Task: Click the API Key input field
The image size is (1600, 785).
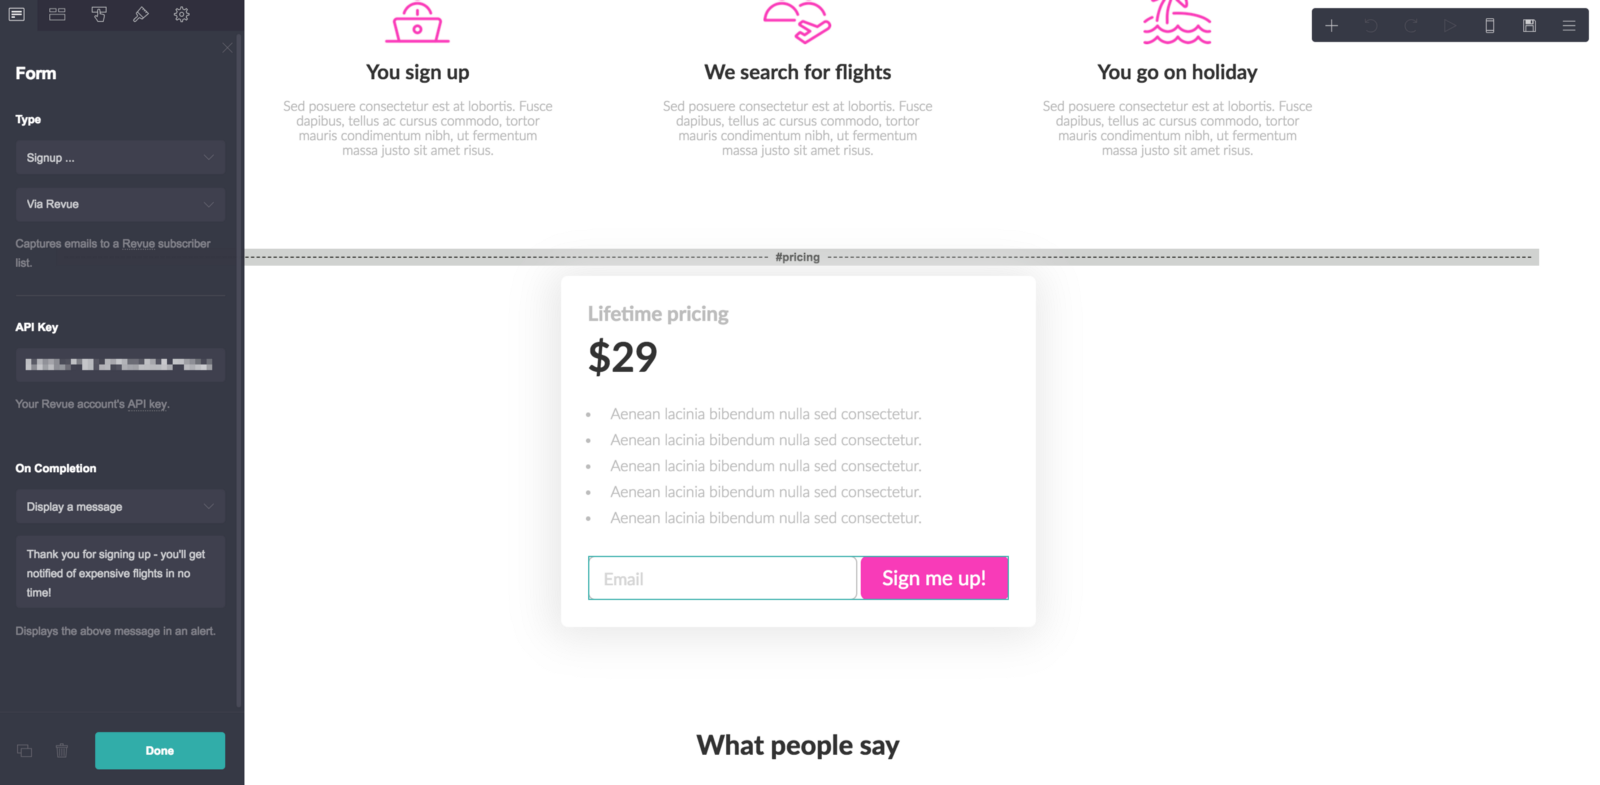Action: tap(120, 365)
